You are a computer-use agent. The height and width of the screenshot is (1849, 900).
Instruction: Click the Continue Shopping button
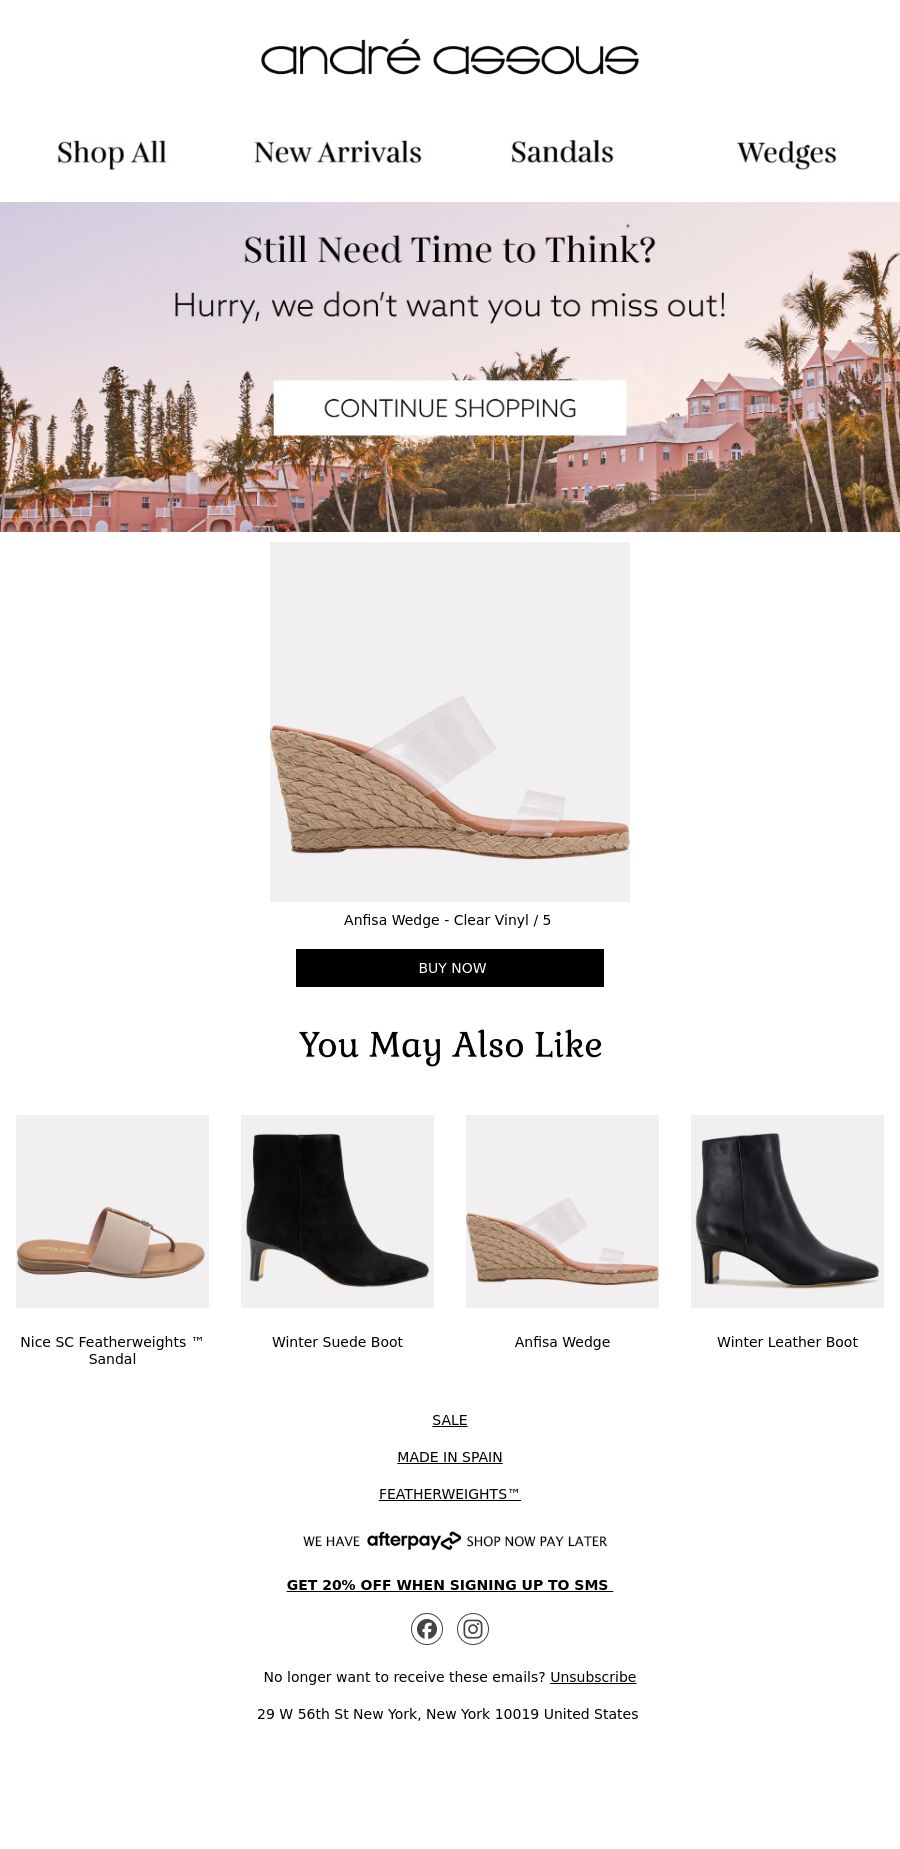(450, 408)
